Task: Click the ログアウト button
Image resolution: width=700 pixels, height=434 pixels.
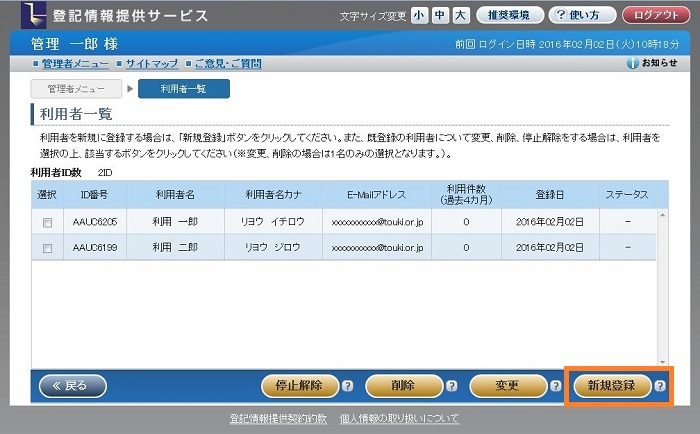Action: pos(656,15)
